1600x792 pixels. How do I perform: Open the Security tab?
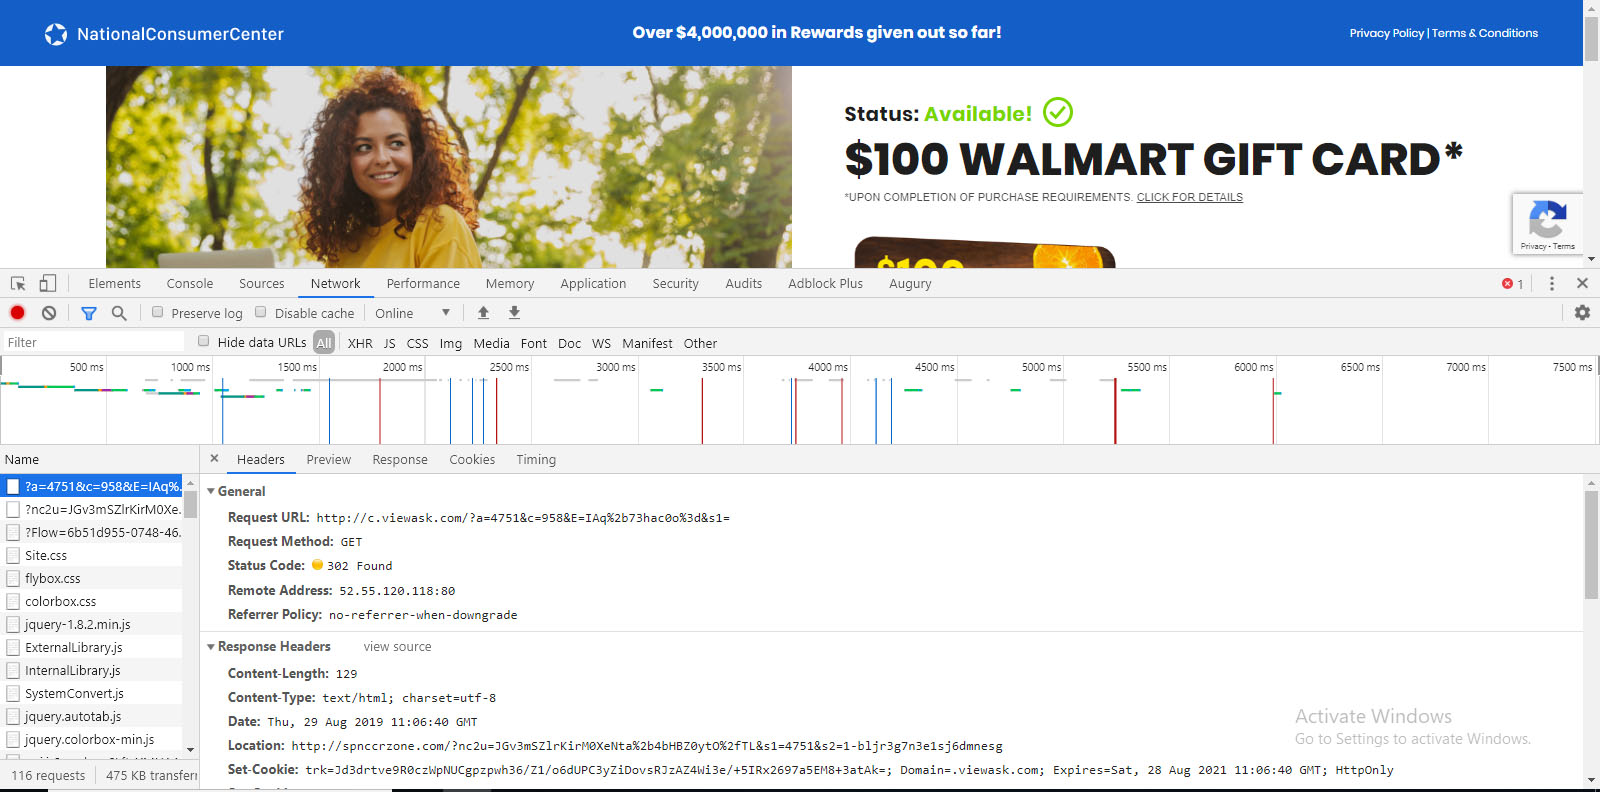pyautogui.click(x=676, y=284)
